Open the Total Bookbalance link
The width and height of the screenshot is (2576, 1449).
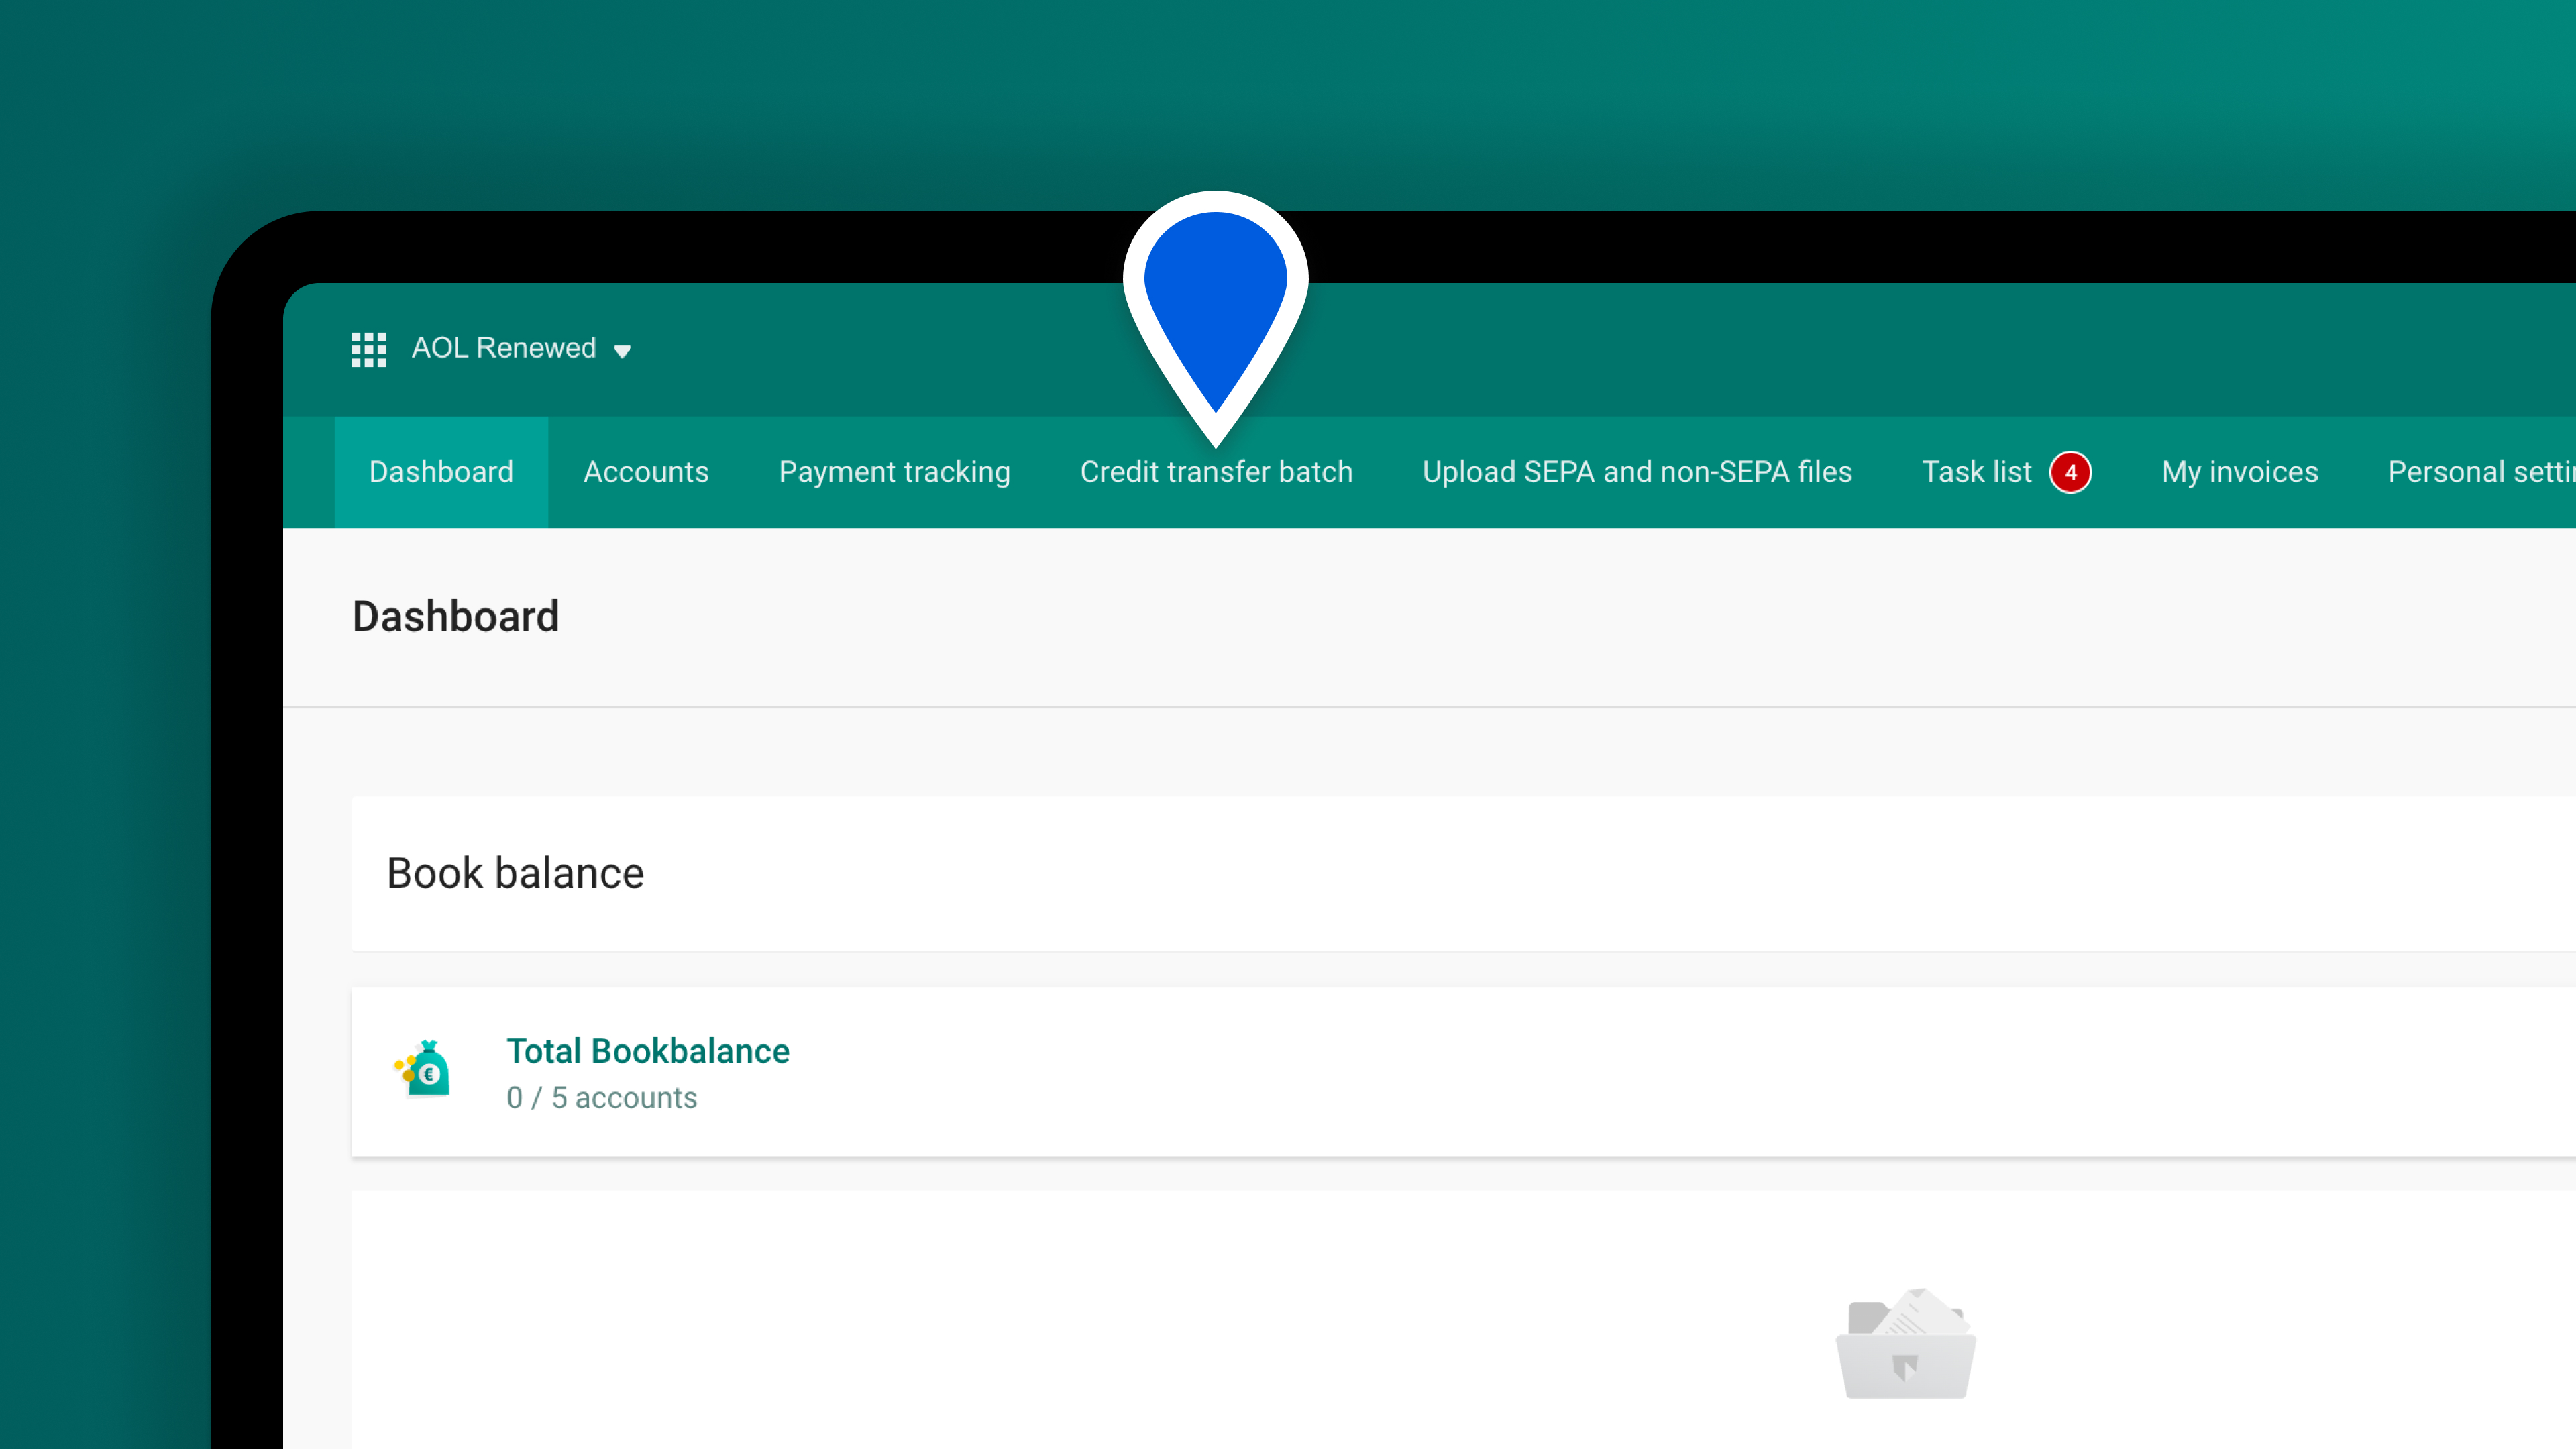tap(648, 1051)
